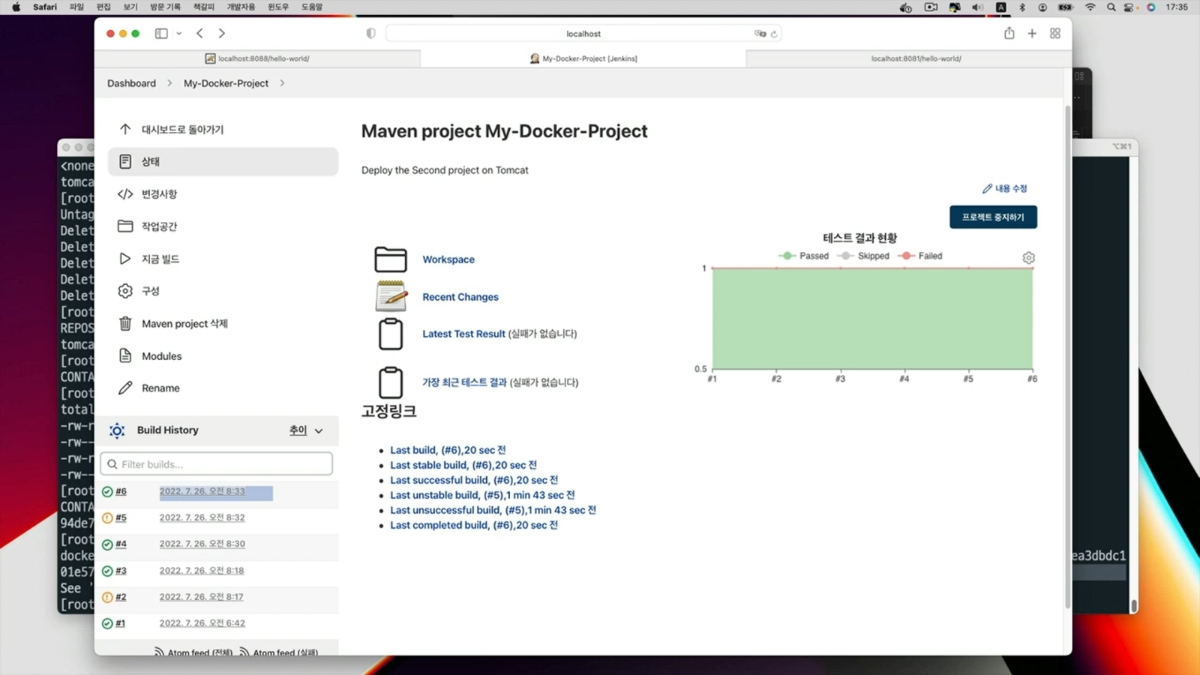
Task: Open a new tab with the plus icon
Action: point(1032,33)
